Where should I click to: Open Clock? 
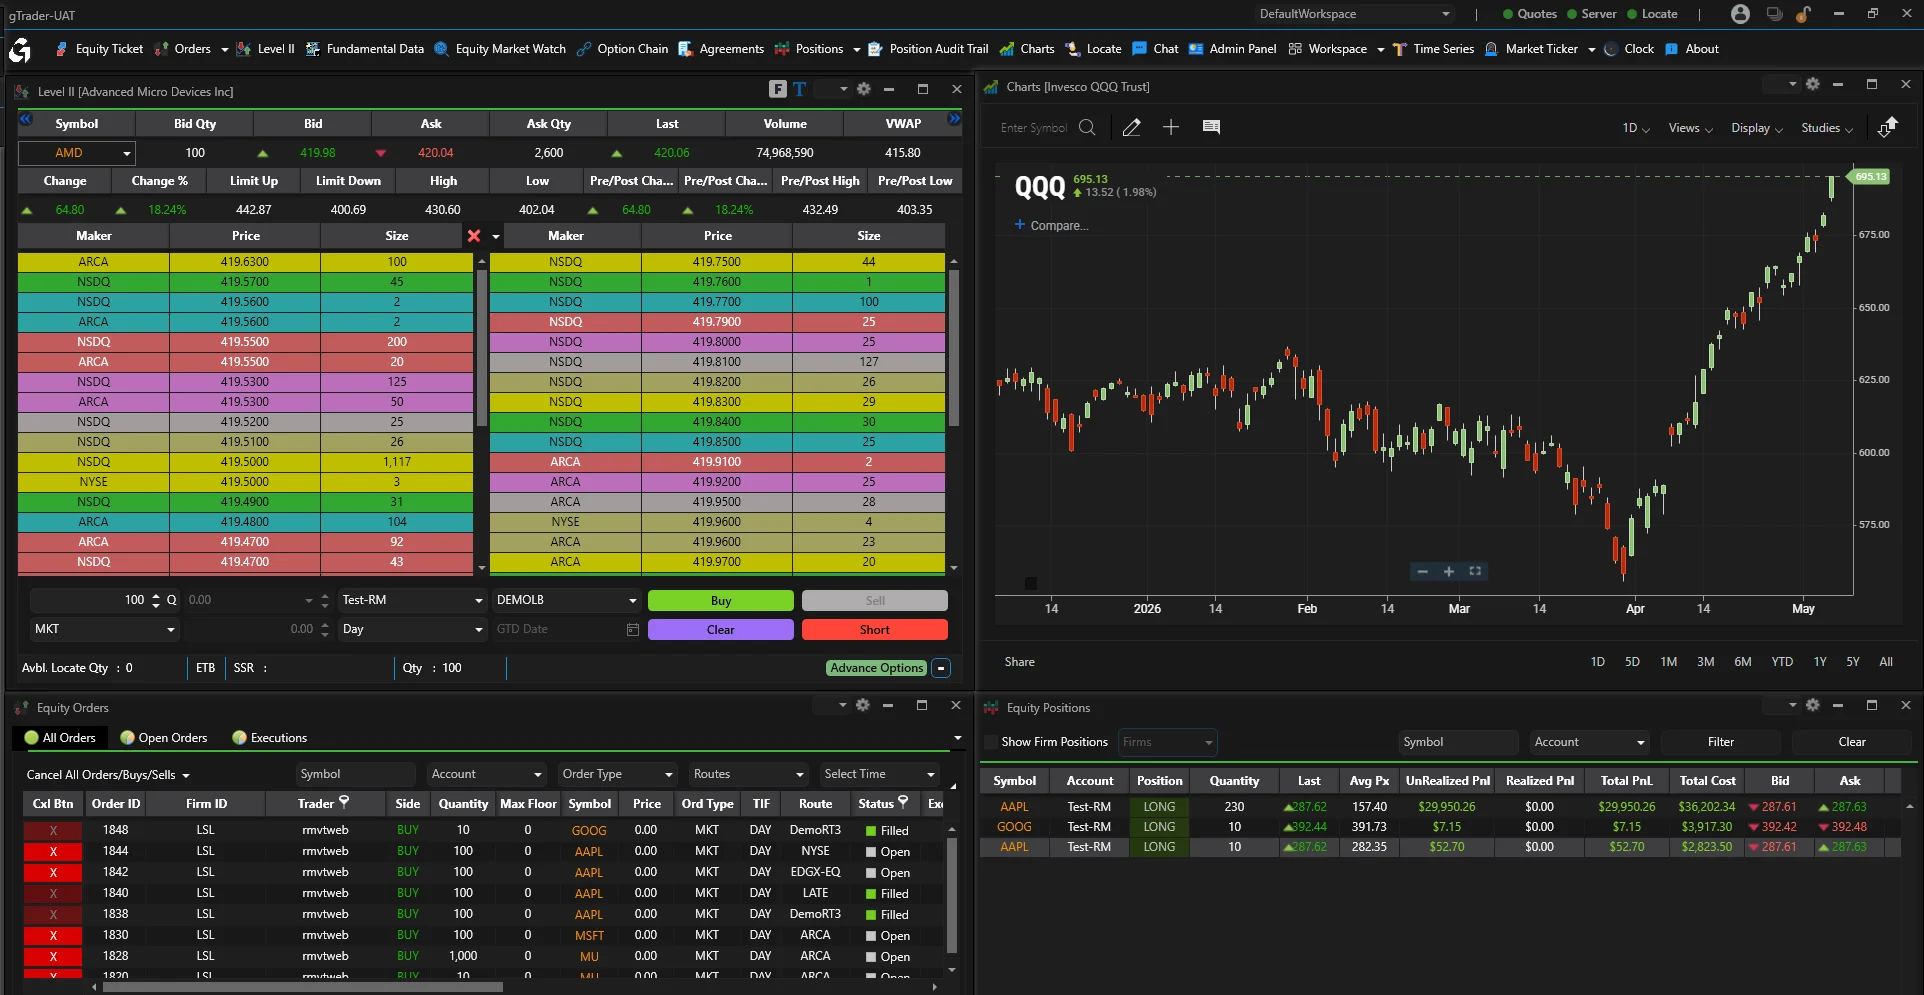point(1629,49)
